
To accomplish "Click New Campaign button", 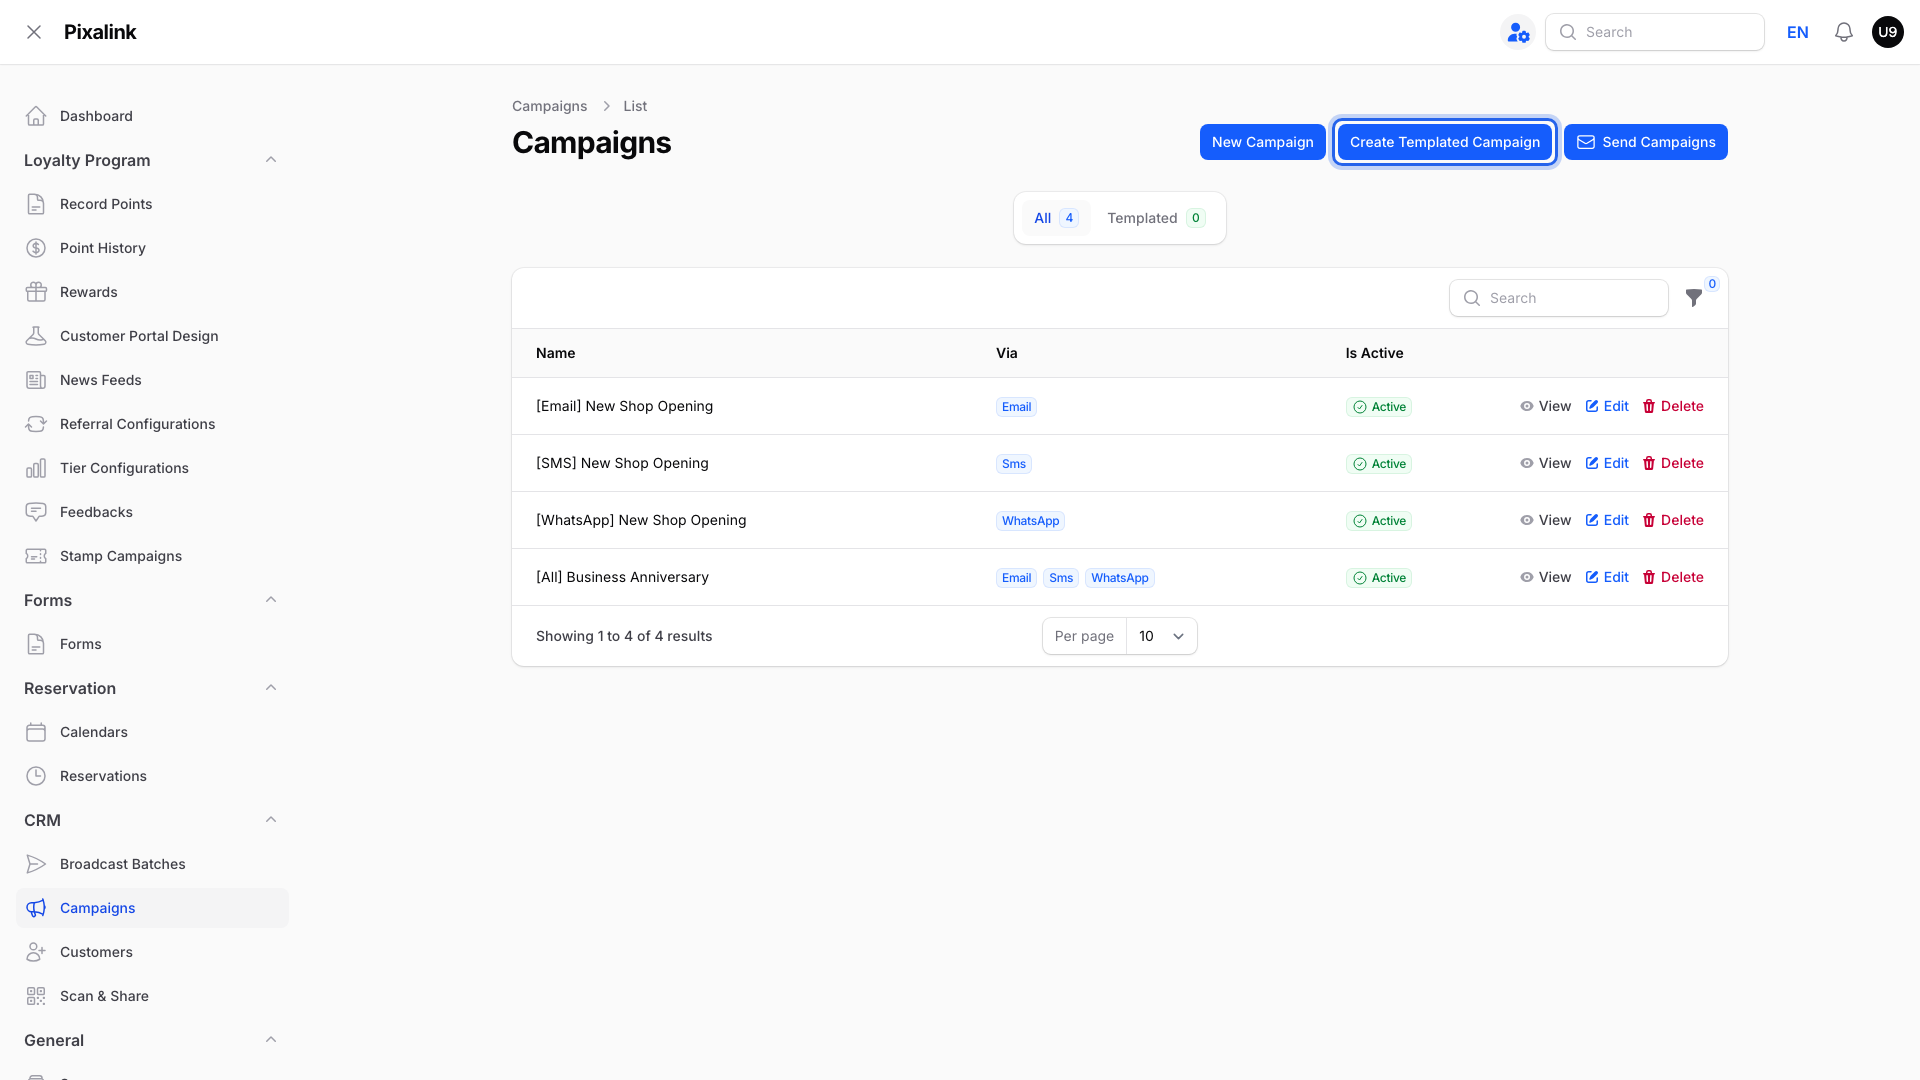I will click(x=1262, y=142).
